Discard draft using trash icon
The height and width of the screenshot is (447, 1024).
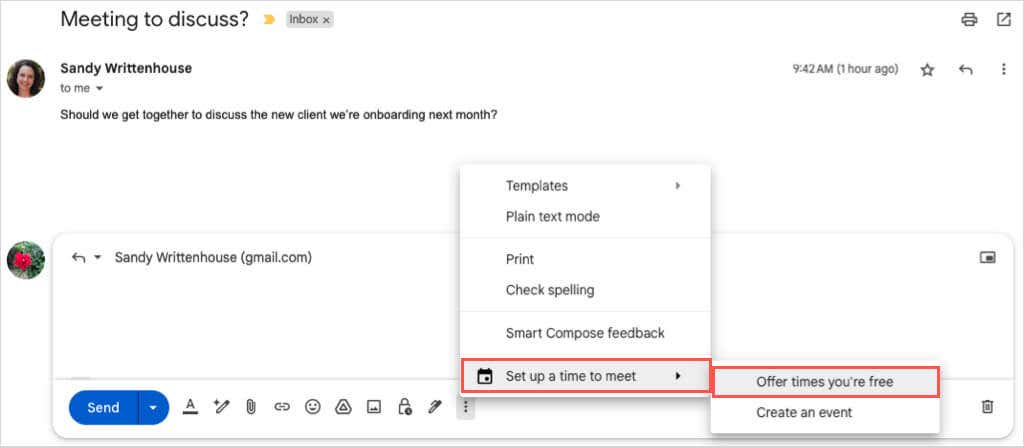(987, 406)
